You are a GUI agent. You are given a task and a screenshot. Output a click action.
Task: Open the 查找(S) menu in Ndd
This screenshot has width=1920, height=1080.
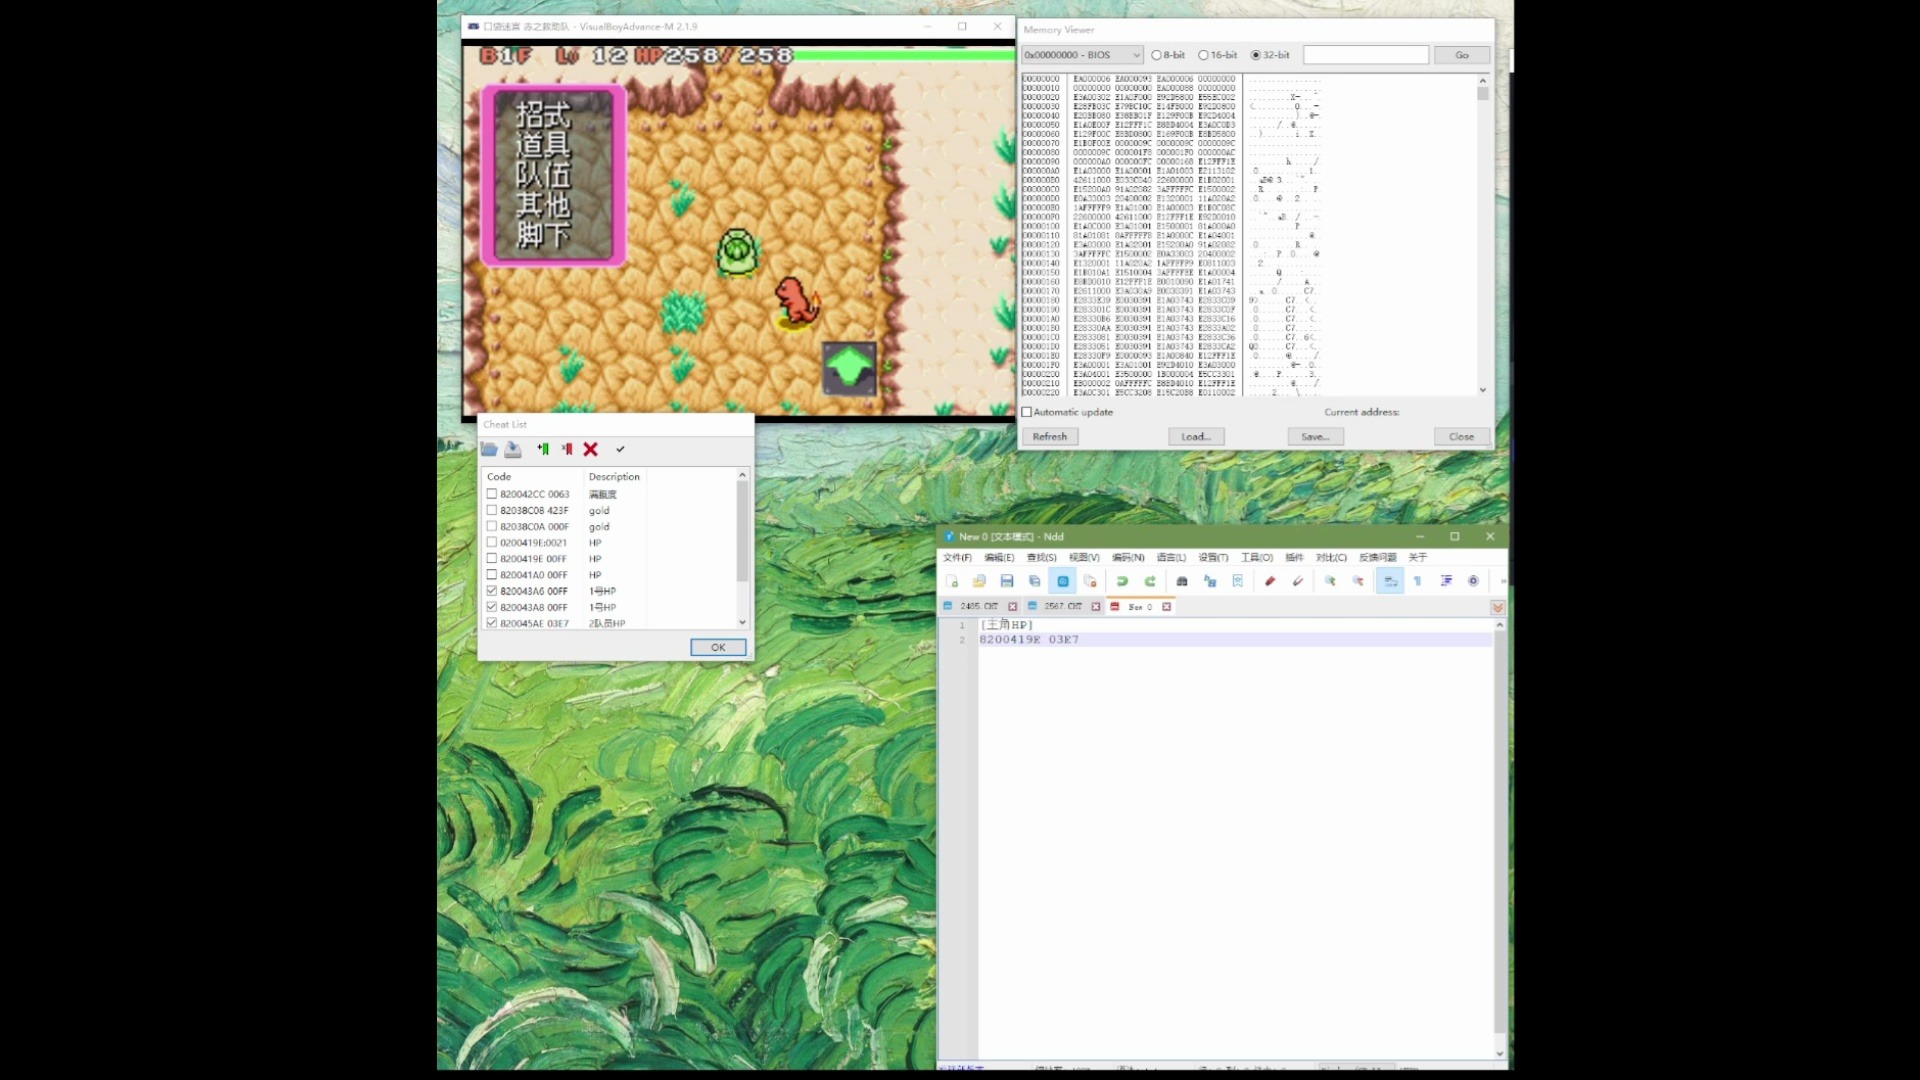pos(1042,558)
